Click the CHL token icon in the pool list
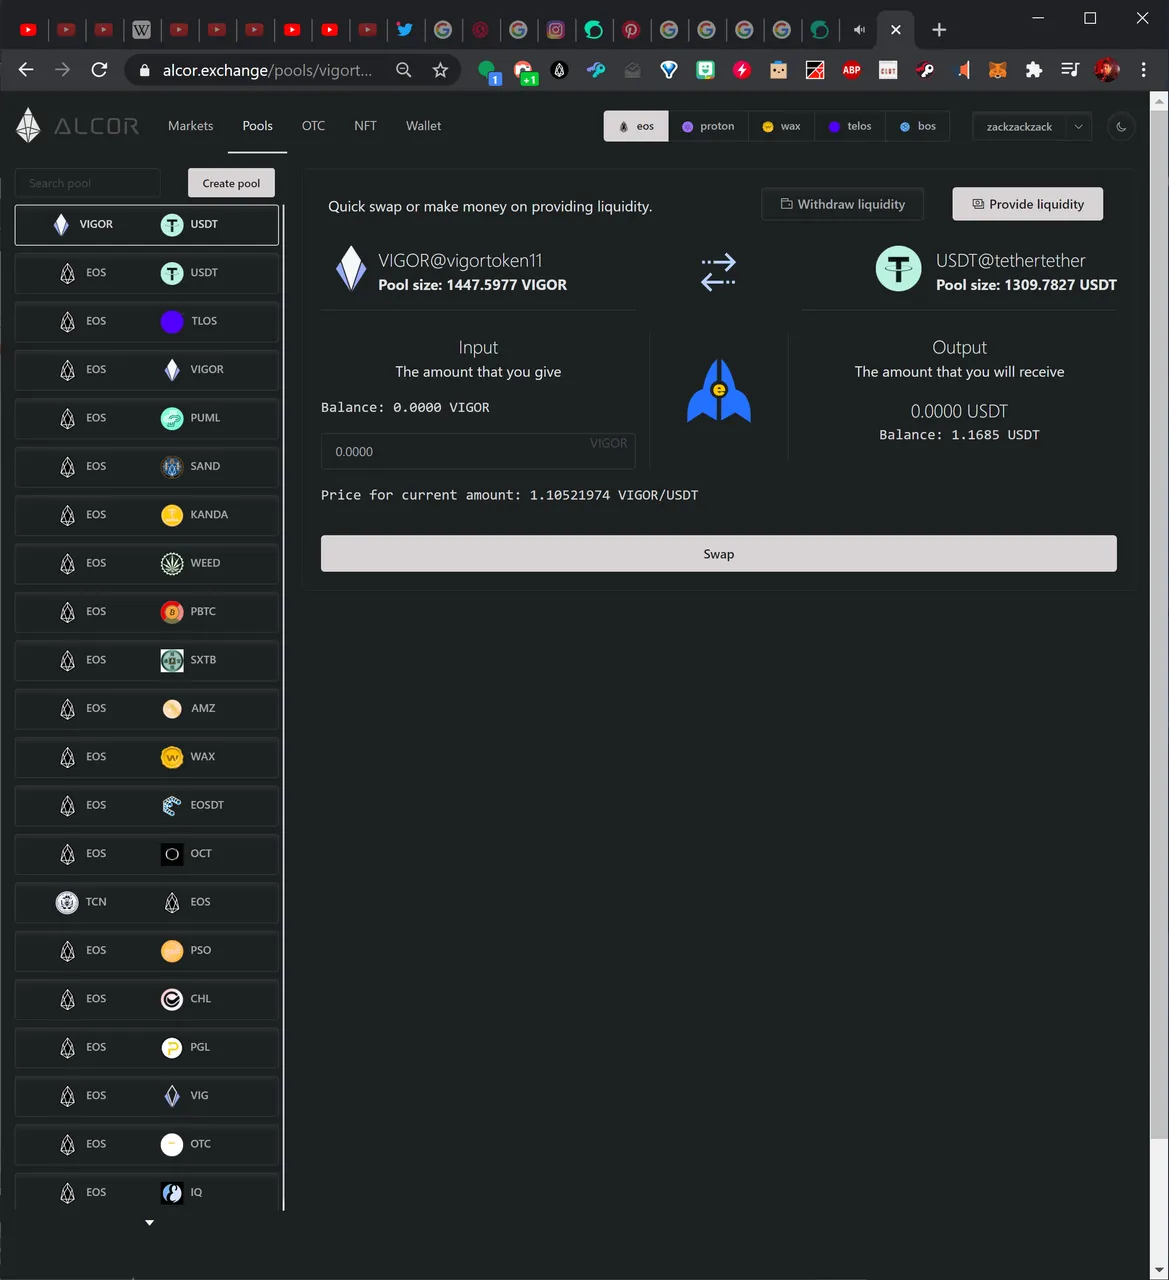This screenshot has width=1169, height=1280. coord(172,999)
